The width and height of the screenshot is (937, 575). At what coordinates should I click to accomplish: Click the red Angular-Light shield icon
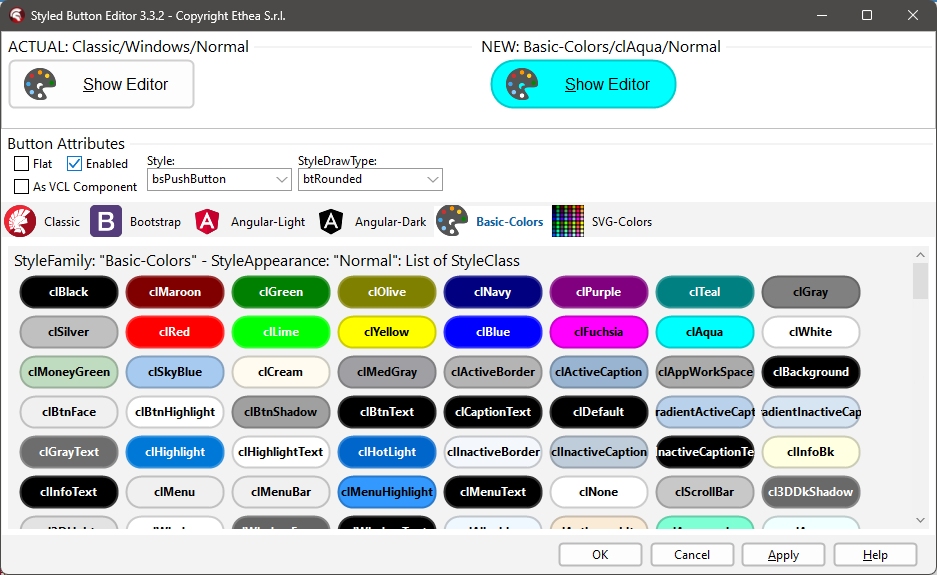[207, 222]
